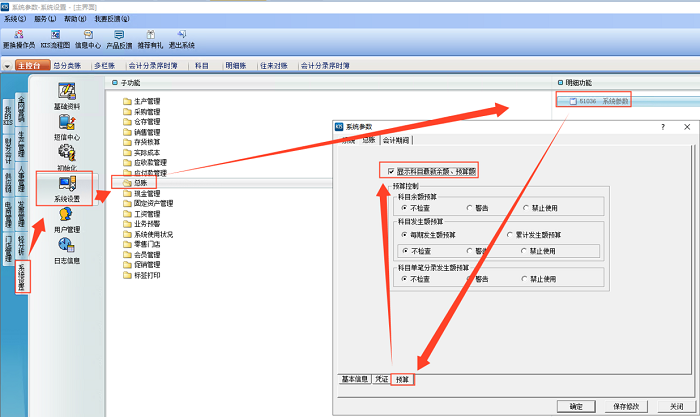Switch to the 预算 bottom tab
The image size is (700, 417).
pos(402,380)
